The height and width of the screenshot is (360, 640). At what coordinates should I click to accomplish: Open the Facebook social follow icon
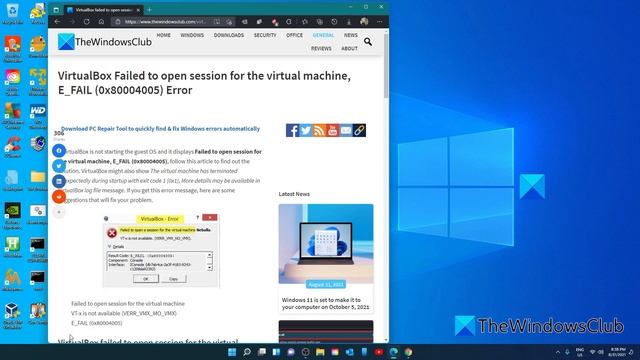pos(292,130)
